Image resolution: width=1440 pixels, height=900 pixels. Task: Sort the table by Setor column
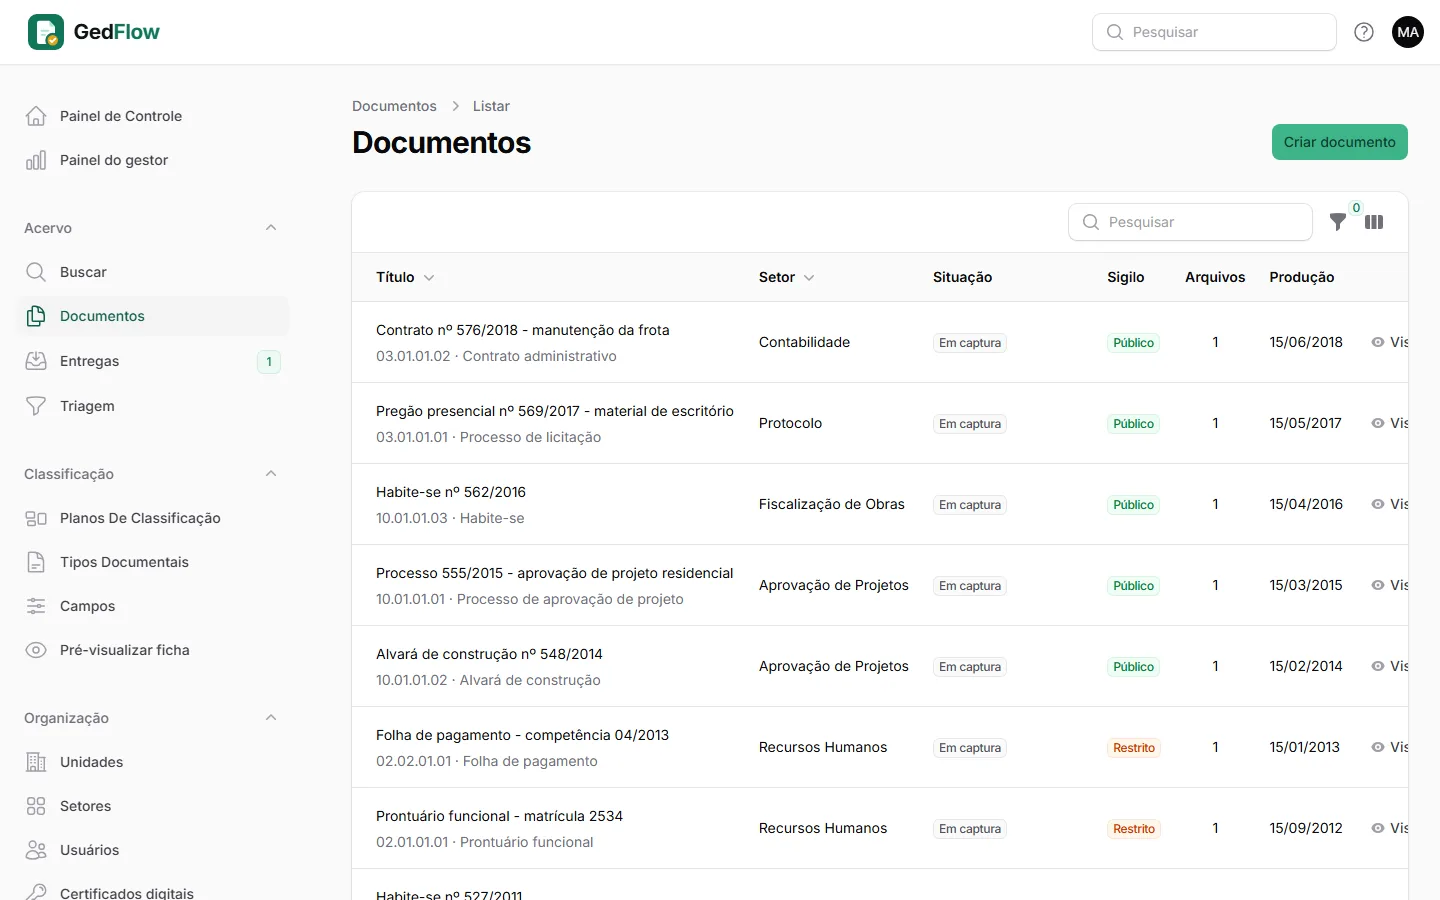point(786,277)
